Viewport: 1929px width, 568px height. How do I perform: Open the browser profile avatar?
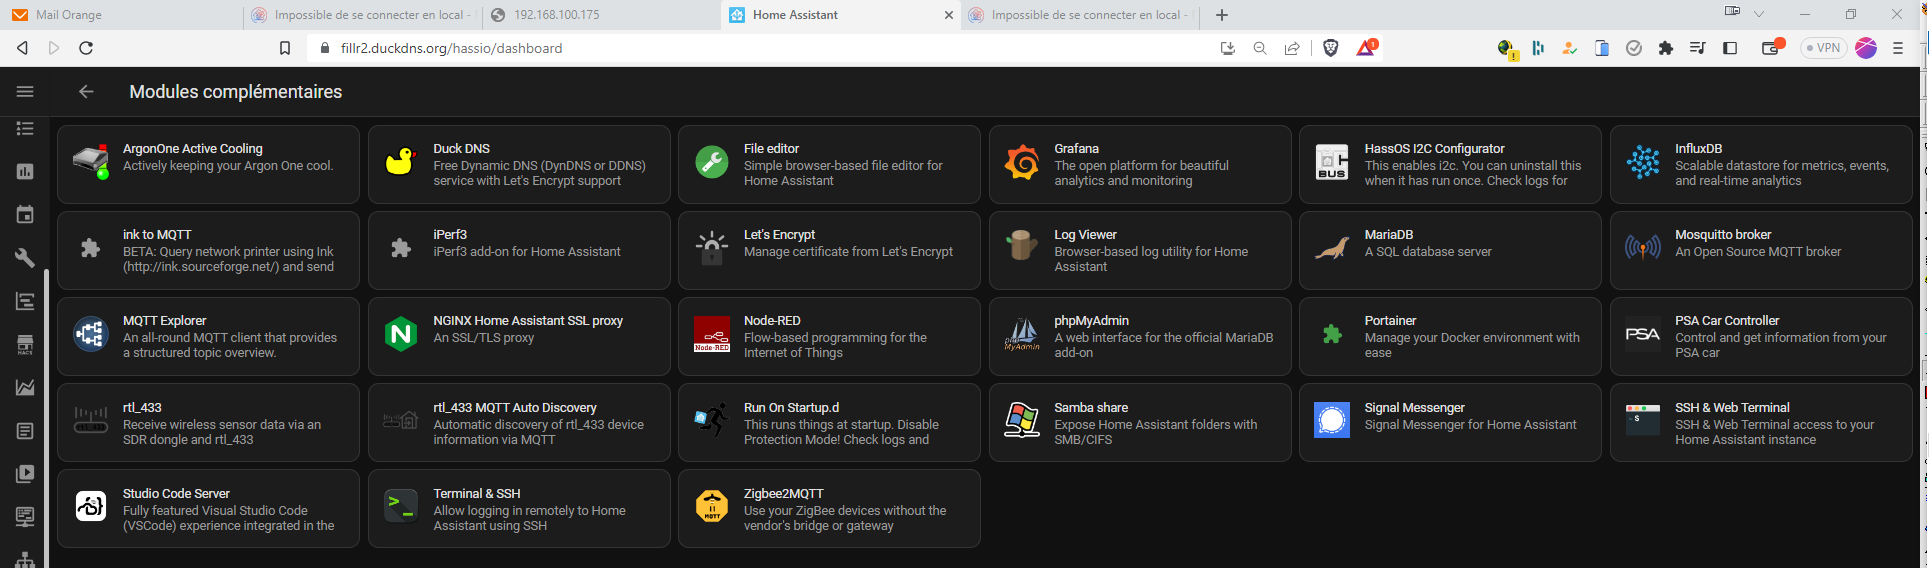(1866, 48)
